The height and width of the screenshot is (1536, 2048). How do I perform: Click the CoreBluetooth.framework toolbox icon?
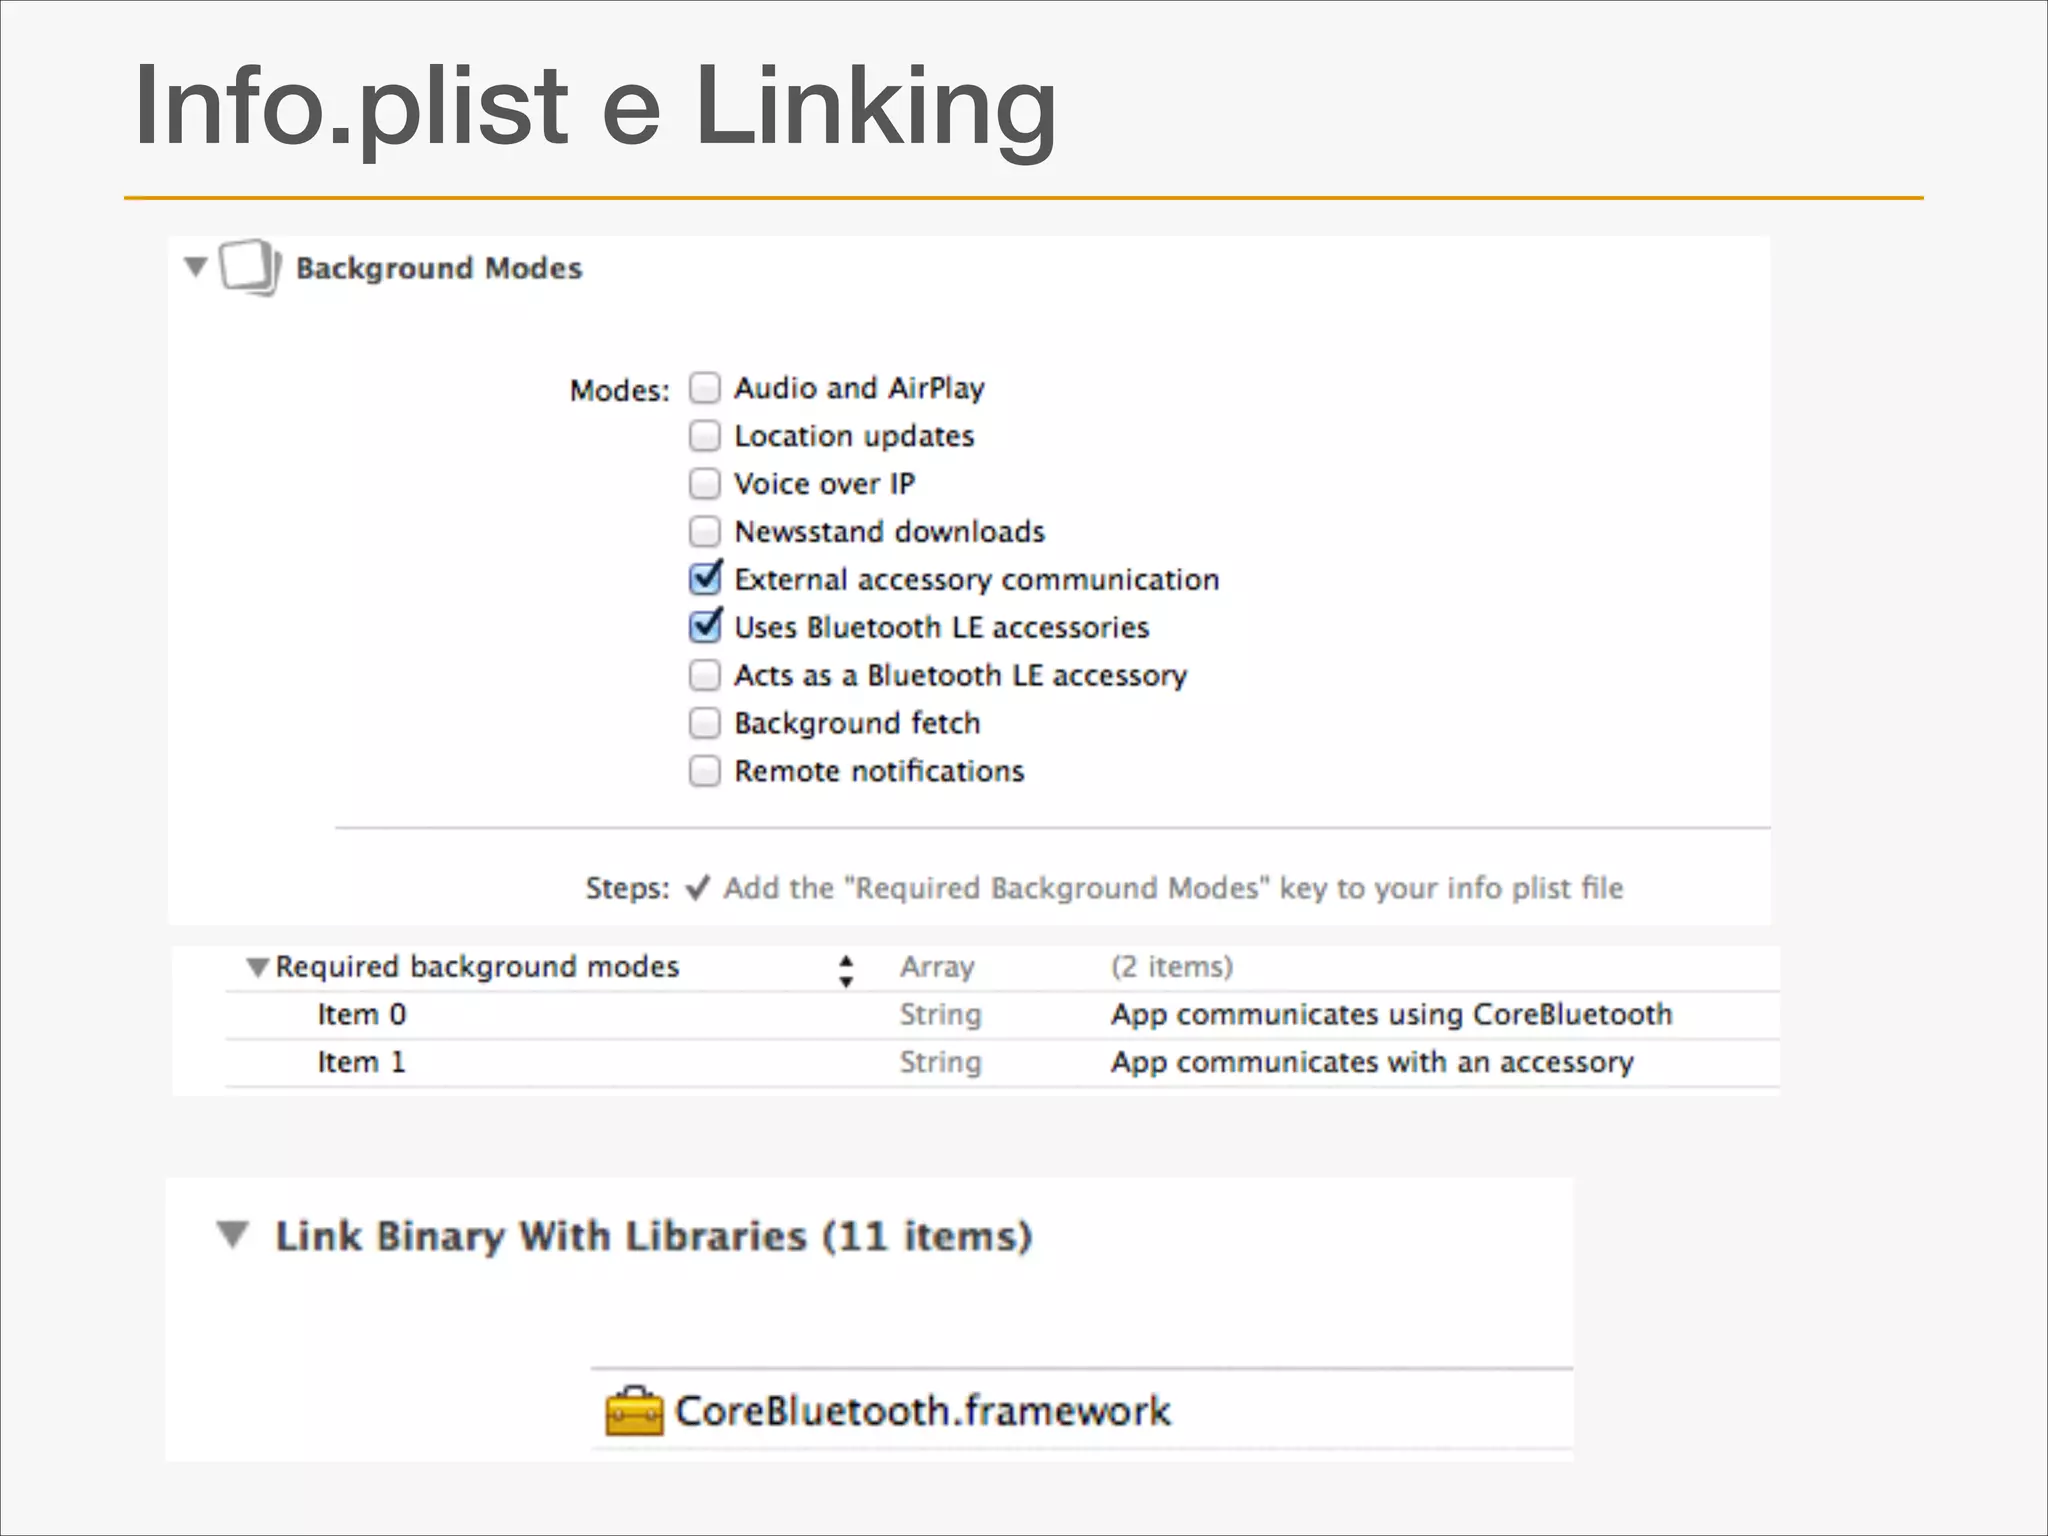click(x=634, y=1411)
